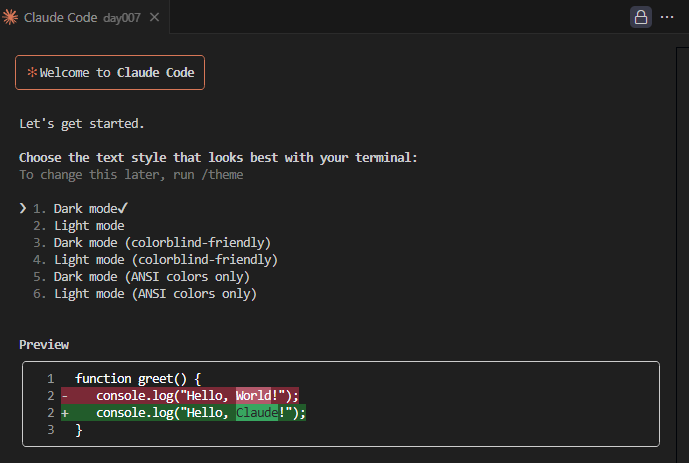Image resolution: width=689 pixels, height=463 pixels.
Task: Toggle the lock icon in the tab bar
Action: (641, 17)
